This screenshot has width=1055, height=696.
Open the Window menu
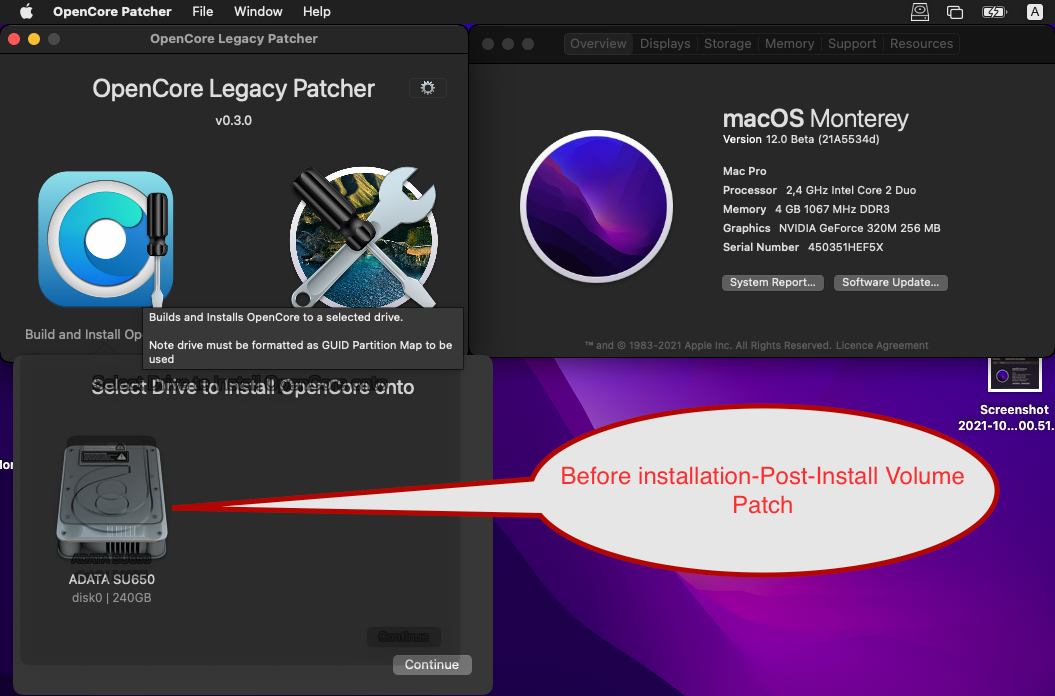(x=258, y=11)
